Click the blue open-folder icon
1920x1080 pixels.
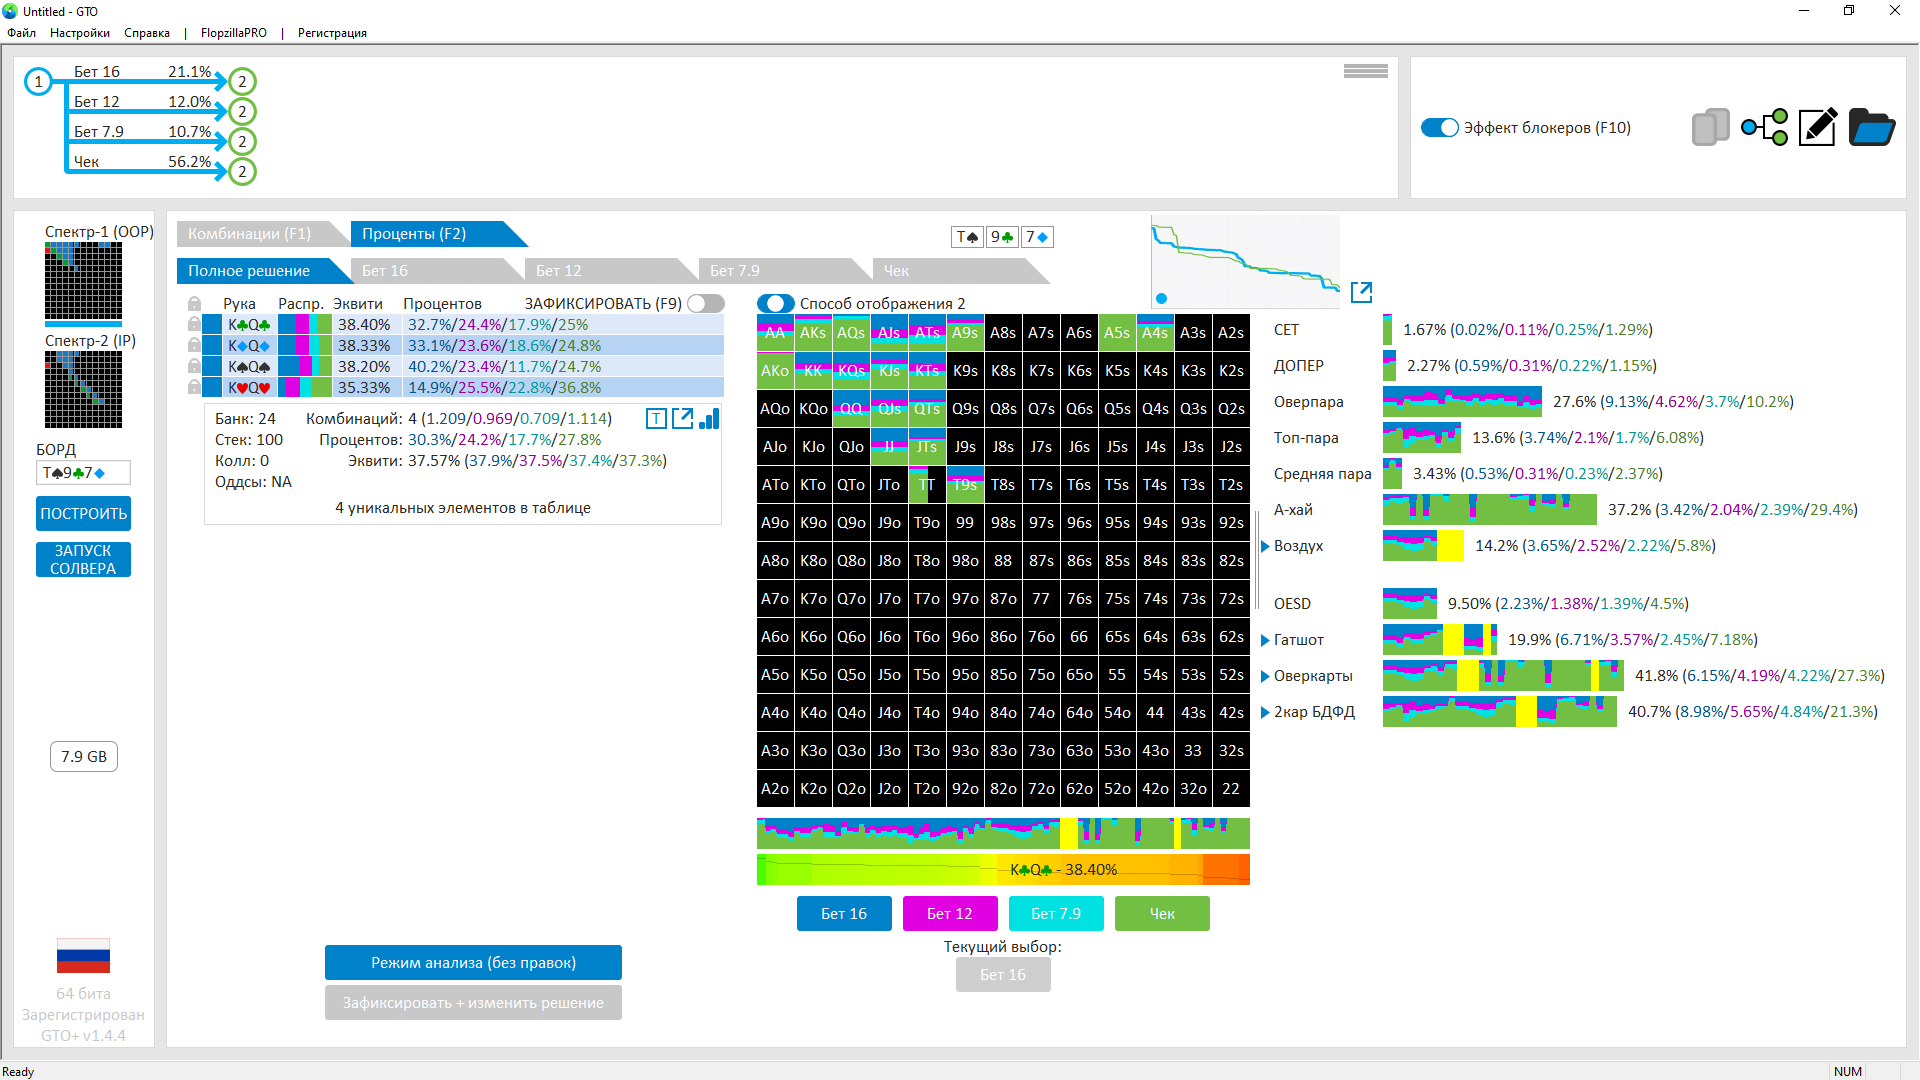click(1871, 127)
